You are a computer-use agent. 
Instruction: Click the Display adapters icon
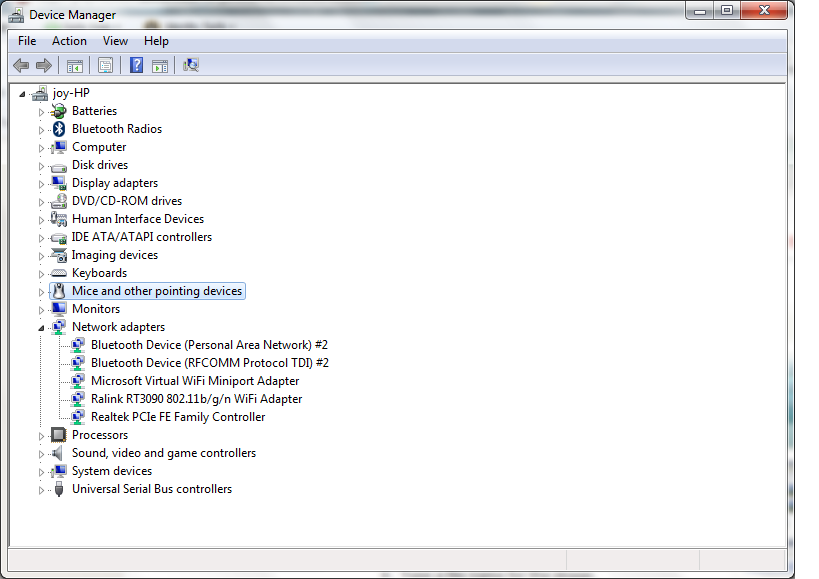[x=58, y=183]
